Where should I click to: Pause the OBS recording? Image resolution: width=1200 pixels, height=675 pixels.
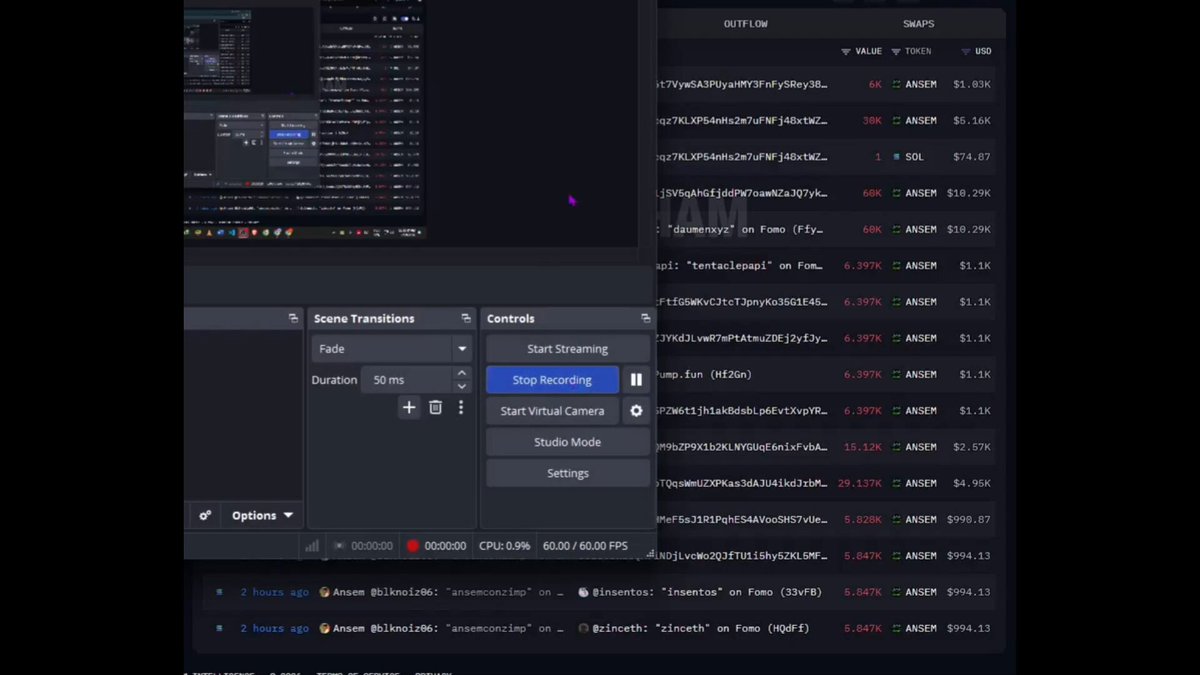pyautogui.click(x=636, y=380)
